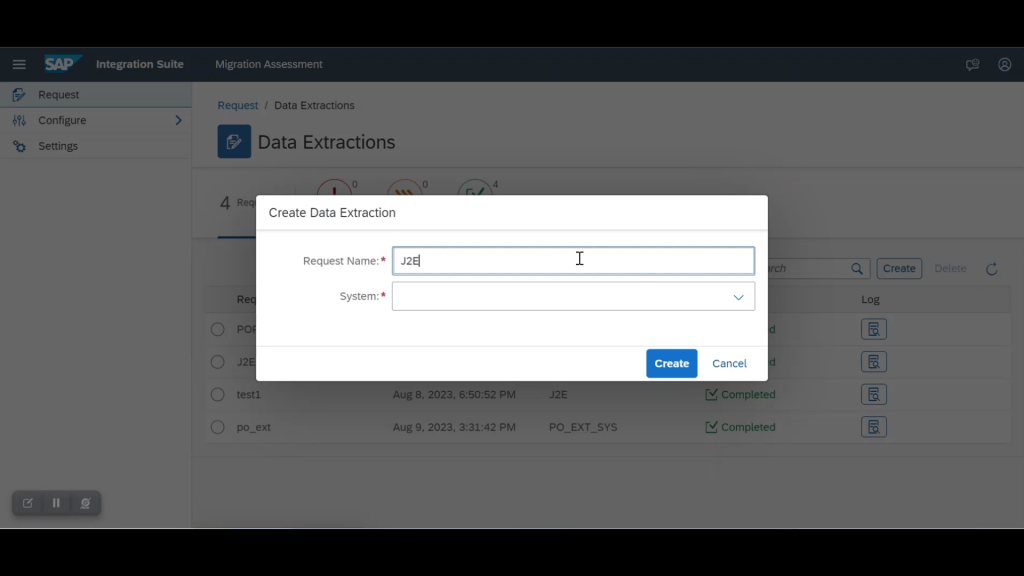Select the radio button for the request named J2E
This screenshot has height=576, width=1024.
coord(217,362)
